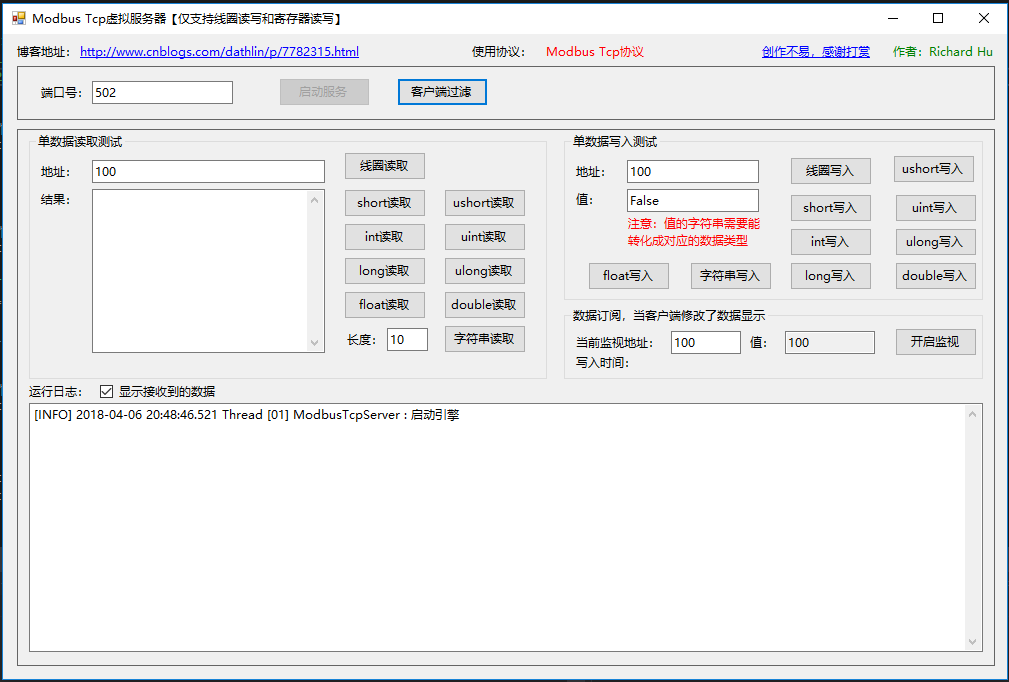Focus the 长度 field showing 10
Image resolution: width=1009 pixels, height=682 pixels.
tap(407, 340)
